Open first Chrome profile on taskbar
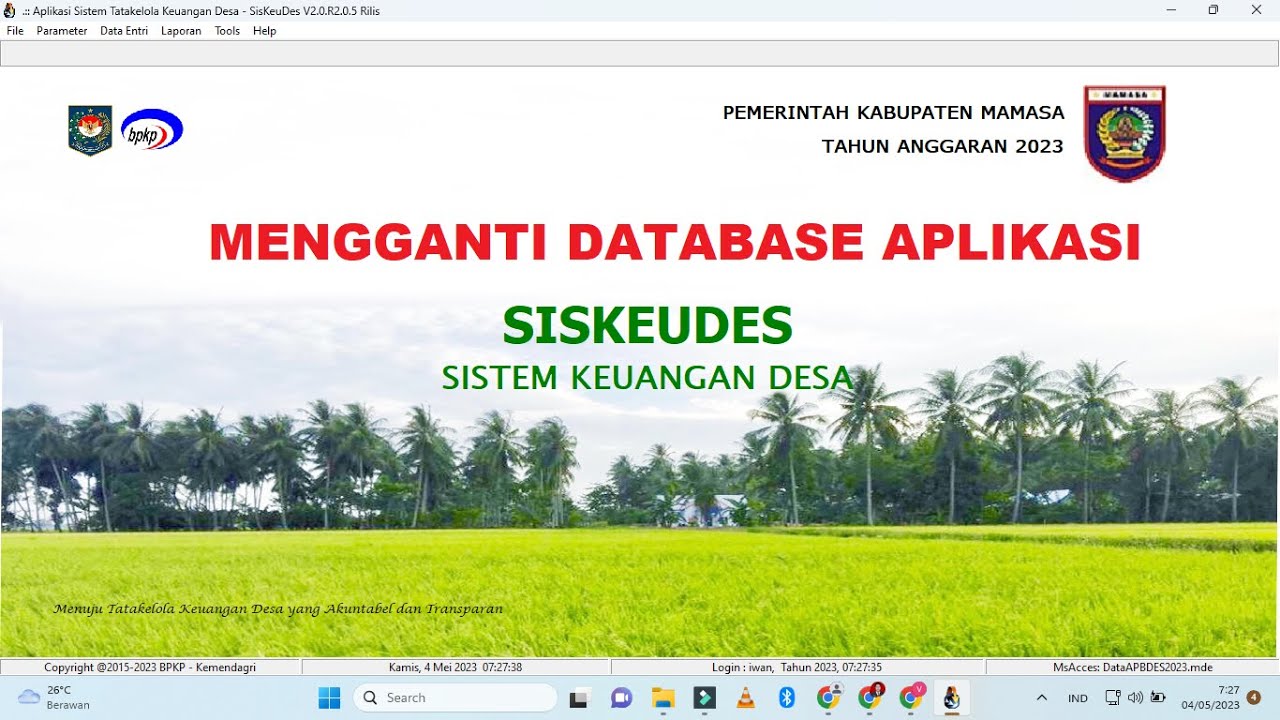 click(829, 697)
